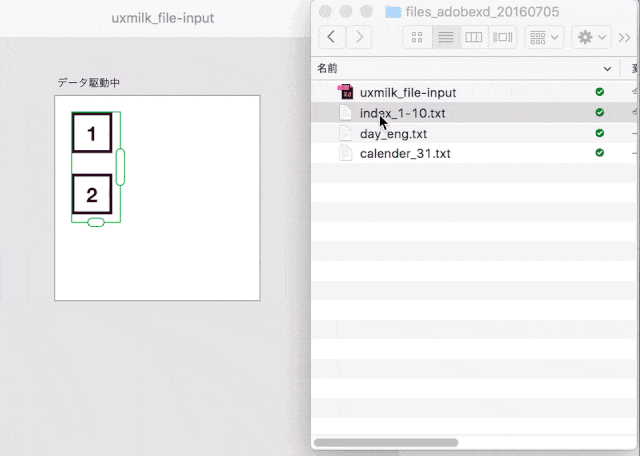The width and height of the screenshot is (640, 456).
Task: Click the repeat grid right-side handle
Action: point(120,166)
